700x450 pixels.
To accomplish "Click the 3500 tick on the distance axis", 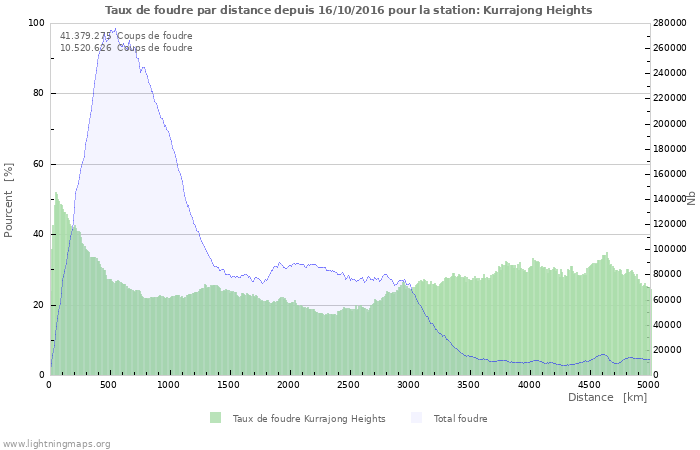I will (x=469, y=384).
